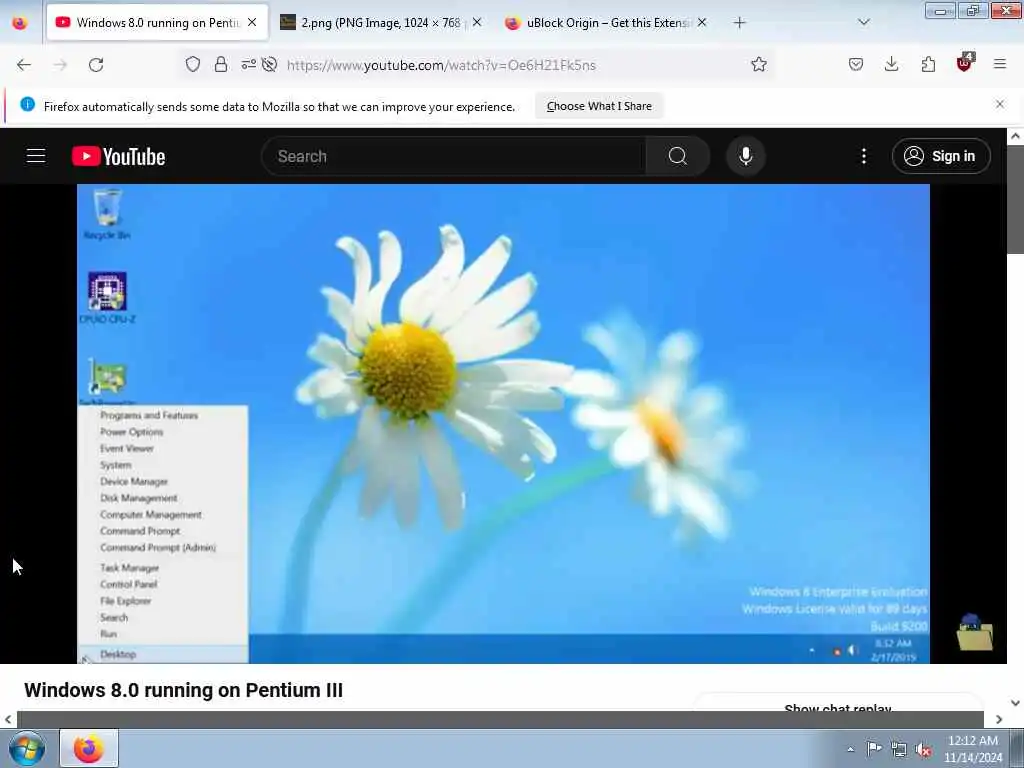Open the Firefox hamburger application menu

tap(999, 64)
